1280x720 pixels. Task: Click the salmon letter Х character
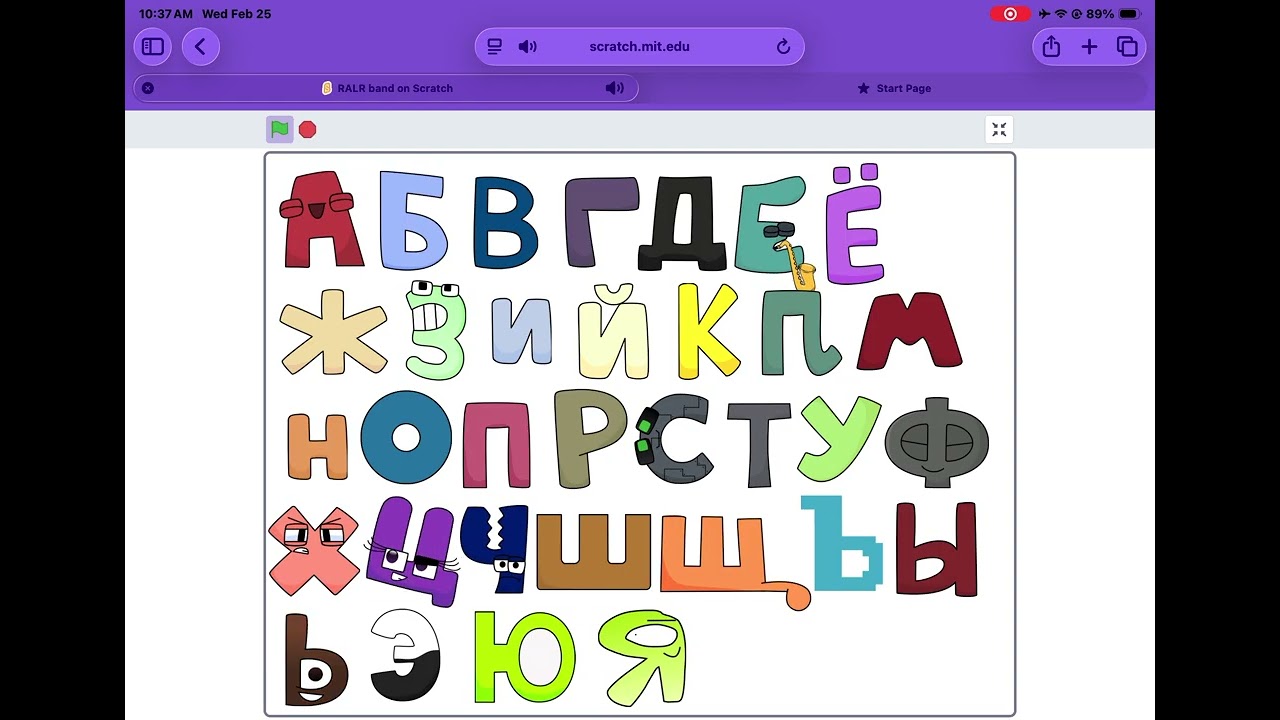point(314,551)
